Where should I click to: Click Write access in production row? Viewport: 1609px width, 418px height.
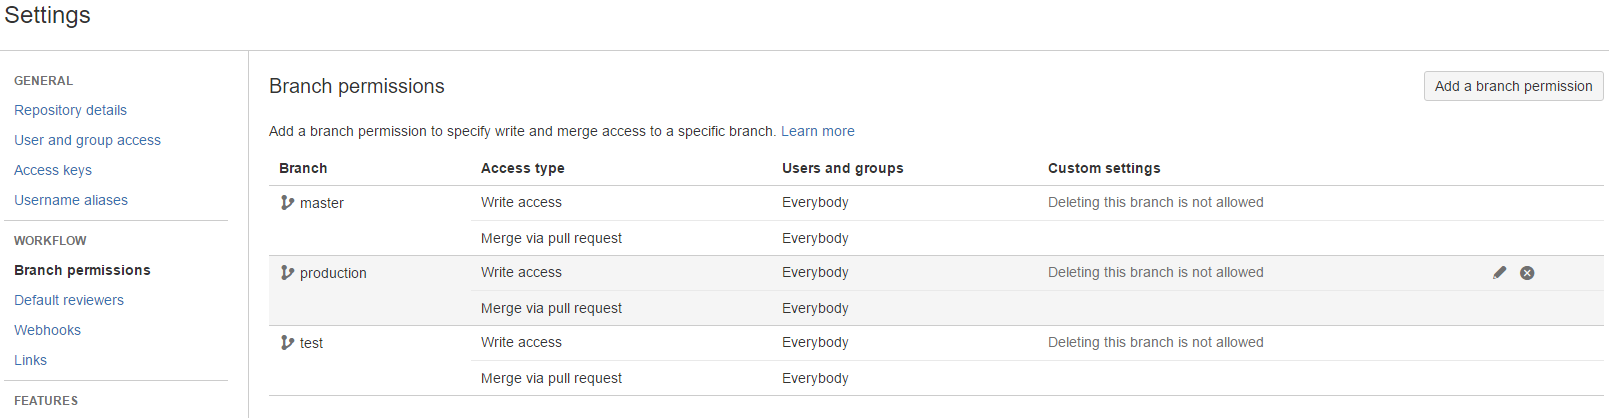click(x=521, y=272)
